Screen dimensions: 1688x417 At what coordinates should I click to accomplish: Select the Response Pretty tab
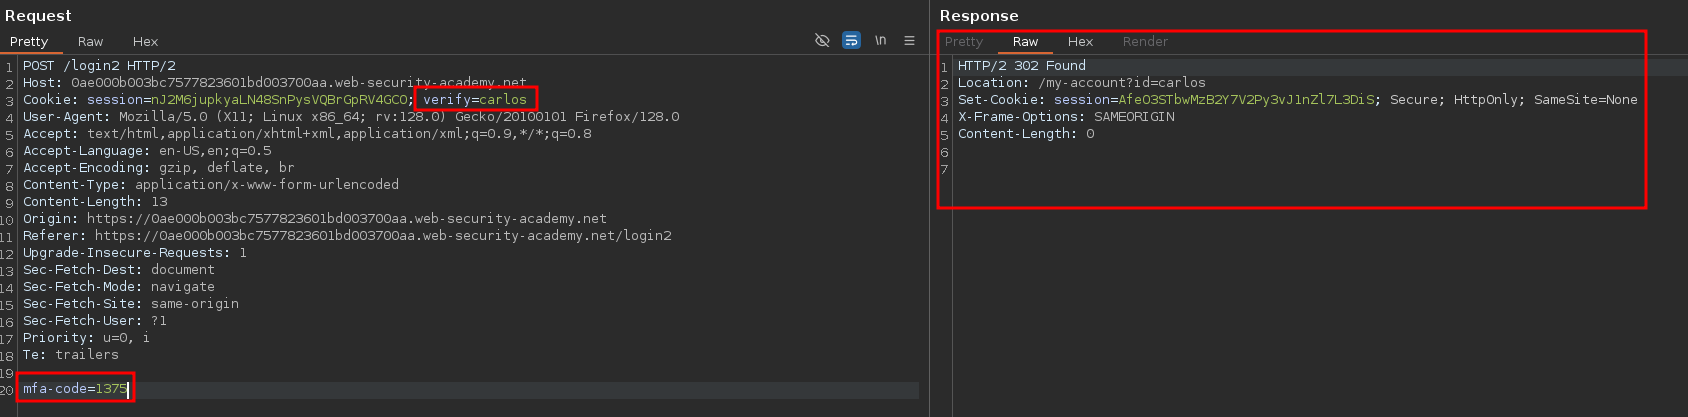(964, 42)
